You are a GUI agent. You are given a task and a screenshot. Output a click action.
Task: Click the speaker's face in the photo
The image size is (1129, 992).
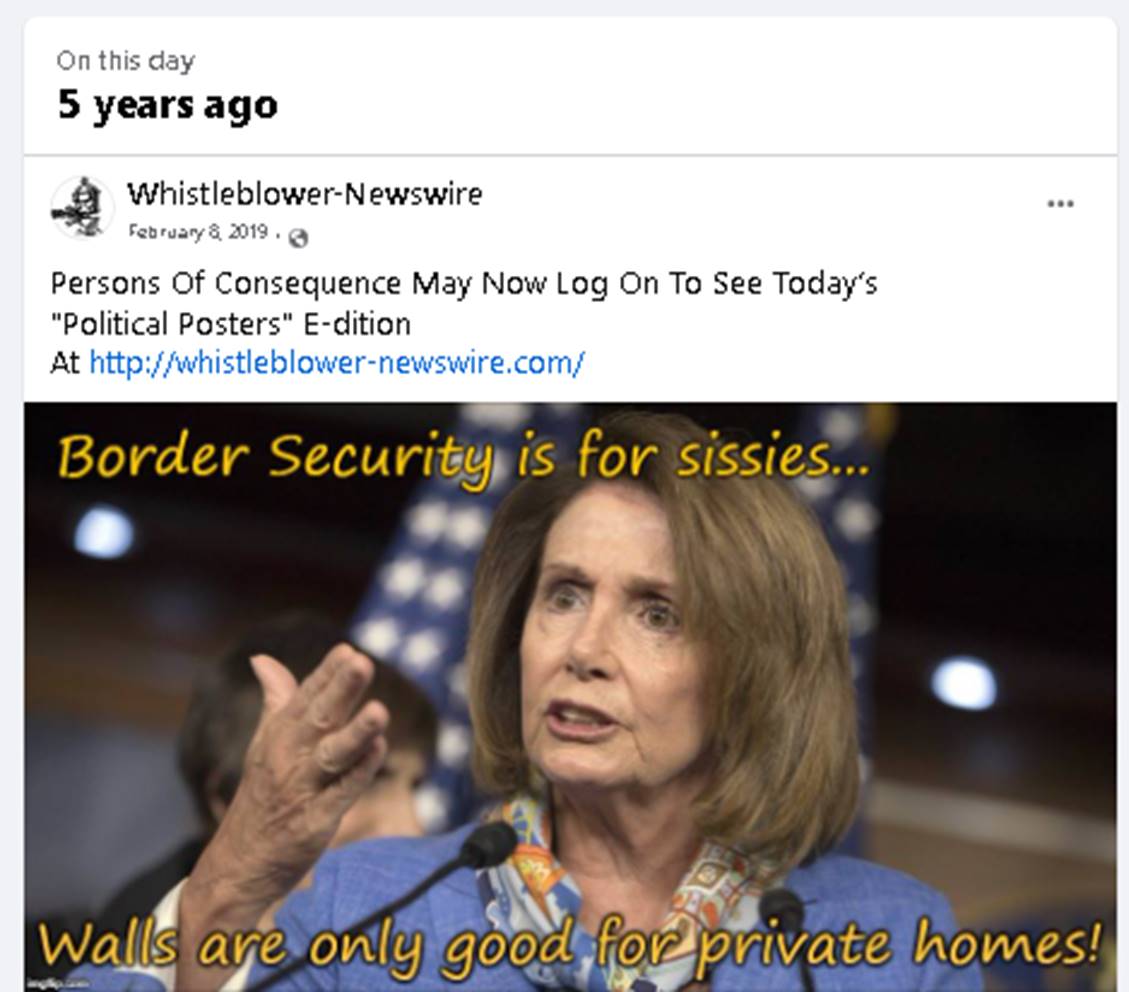[x=612, y=648]
